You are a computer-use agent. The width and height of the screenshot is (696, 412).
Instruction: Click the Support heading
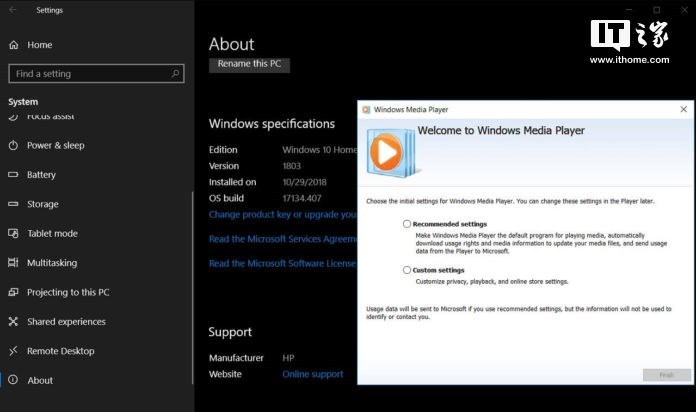coord(230,332)
